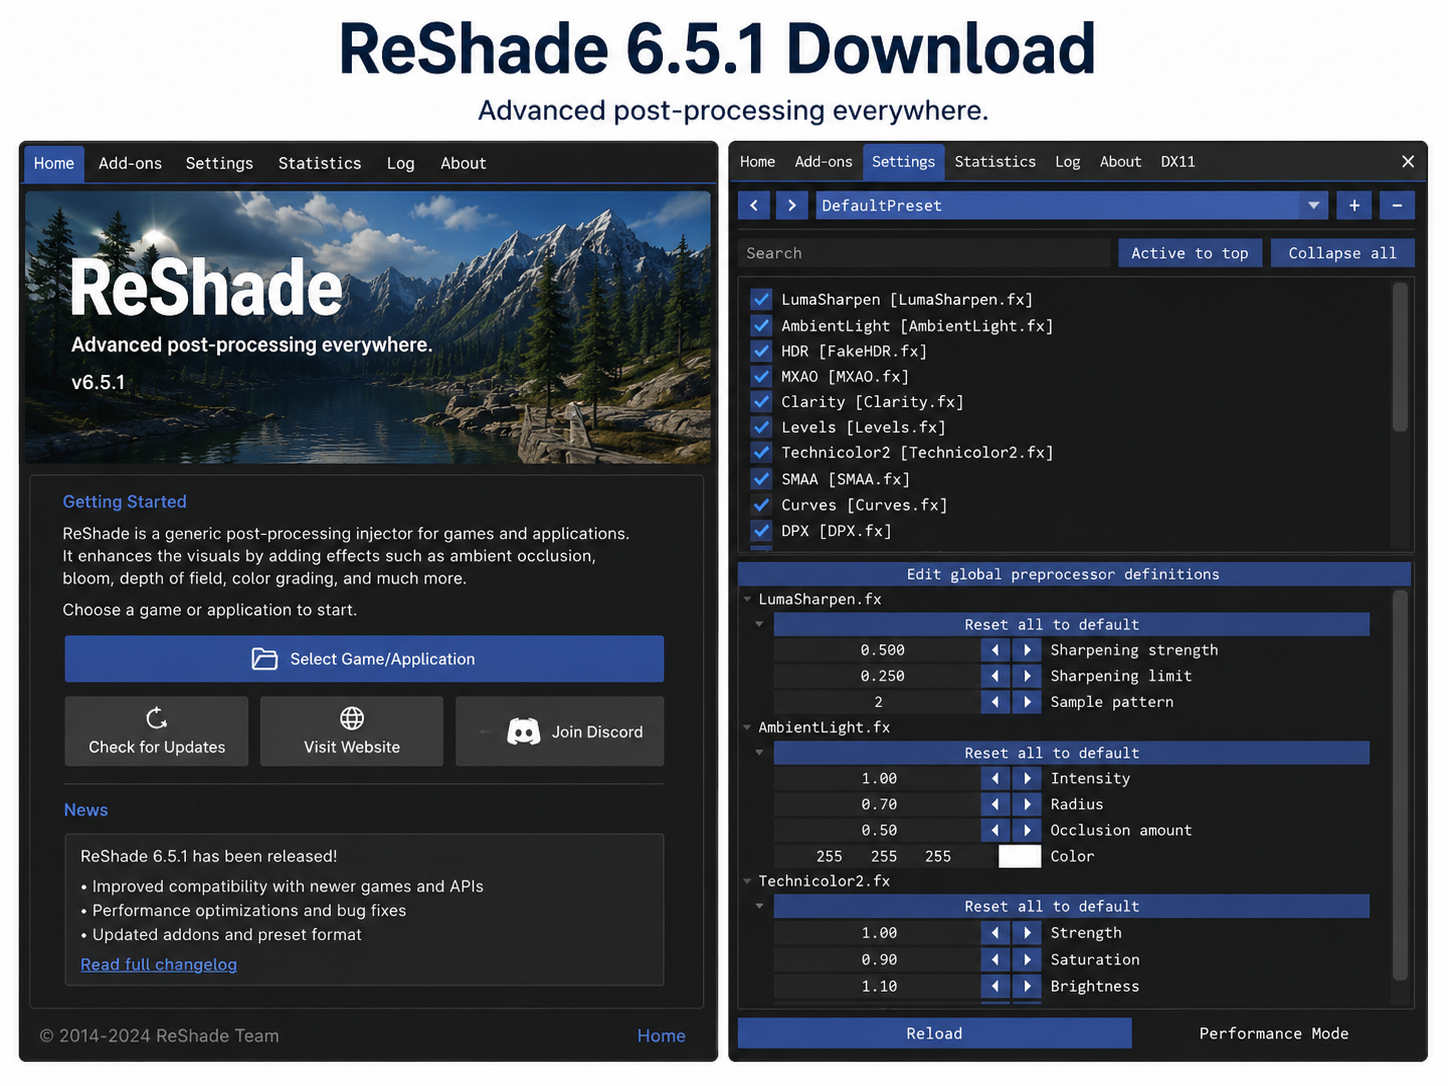The width and height of the screenshot is (1448, 1086).
Task: Click the effect Search field
Action: (x=924, y=253)
